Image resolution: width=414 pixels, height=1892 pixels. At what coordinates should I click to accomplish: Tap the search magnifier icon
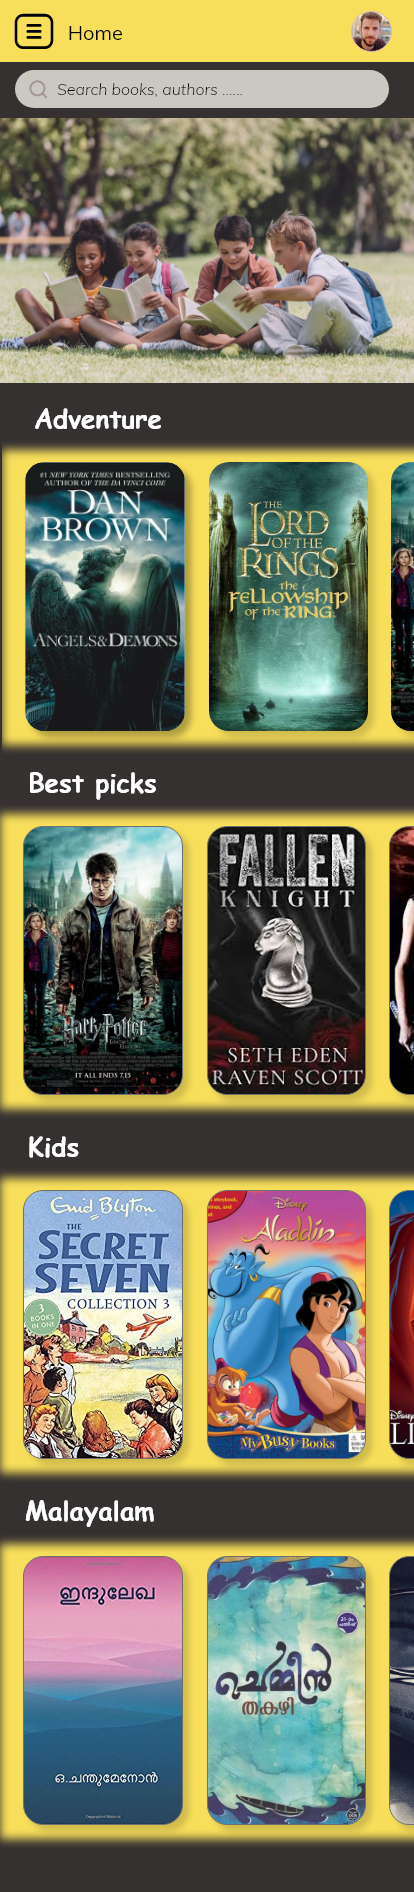[38, 89]
